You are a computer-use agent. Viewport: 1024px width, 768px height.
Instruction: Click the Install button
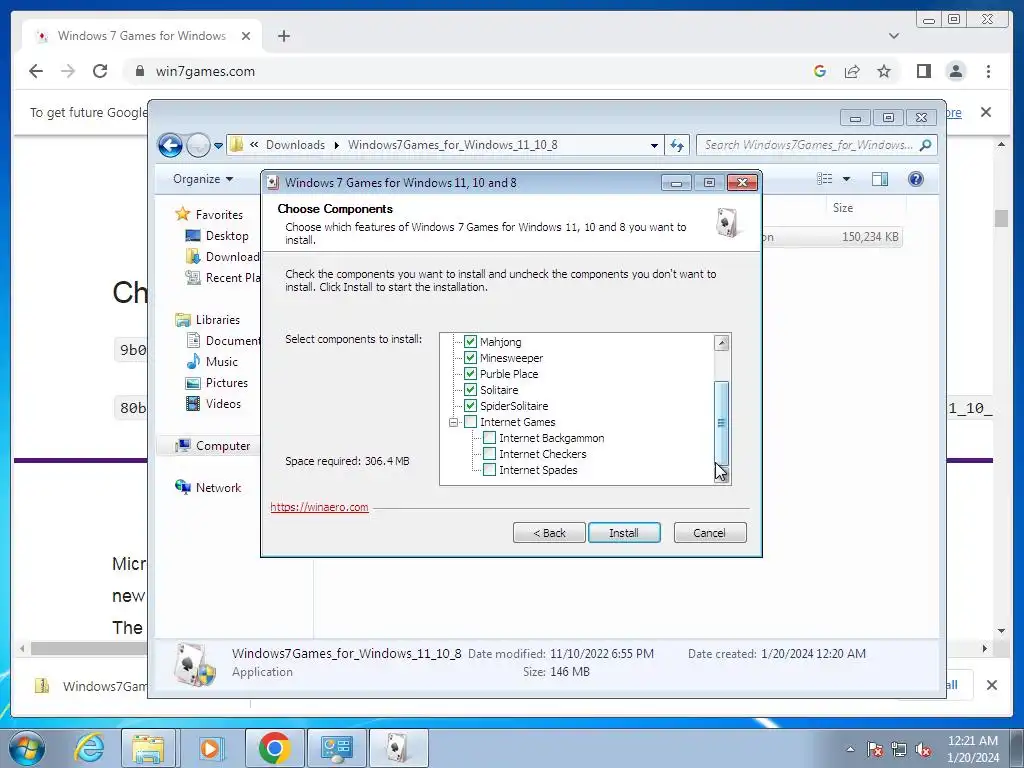pyautogui.click(x=624, y=533)
